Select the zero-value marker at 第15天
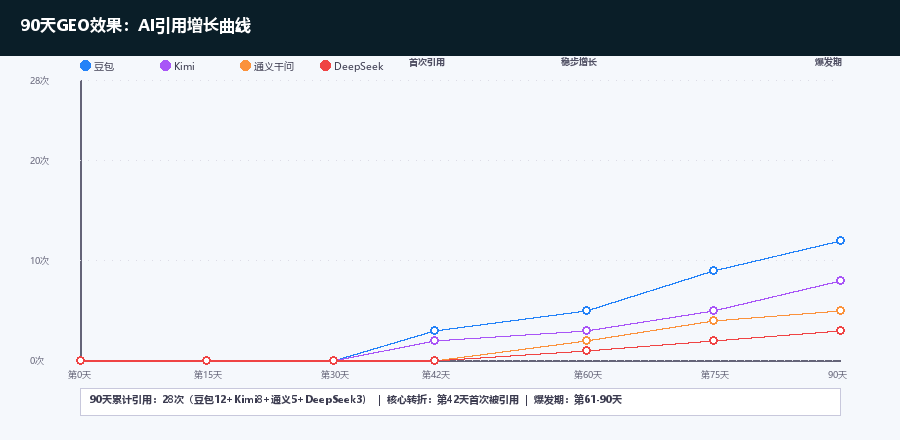The height and width of the screenshot is (440, 900). click(x=206, y=361)
